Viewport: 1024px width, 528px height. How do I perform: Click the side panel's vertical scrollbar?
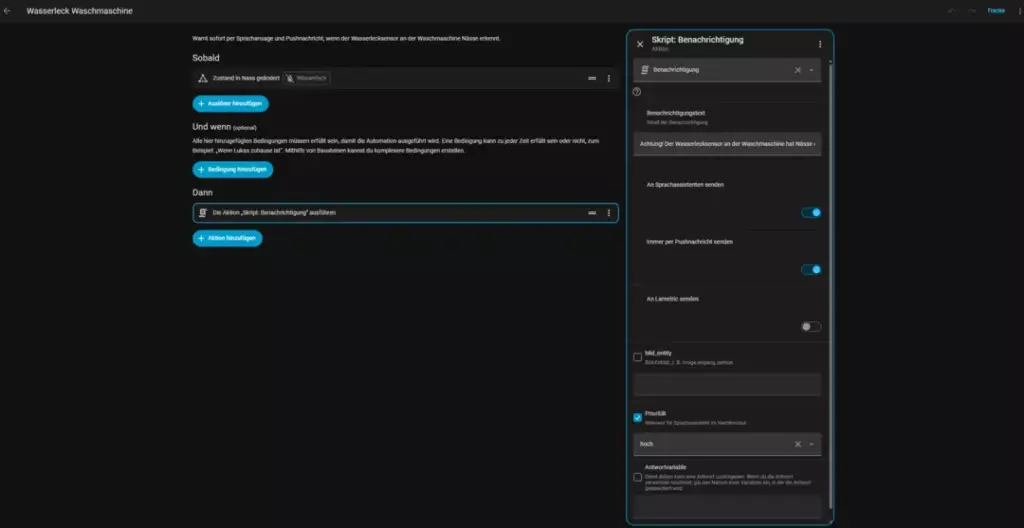831,284
